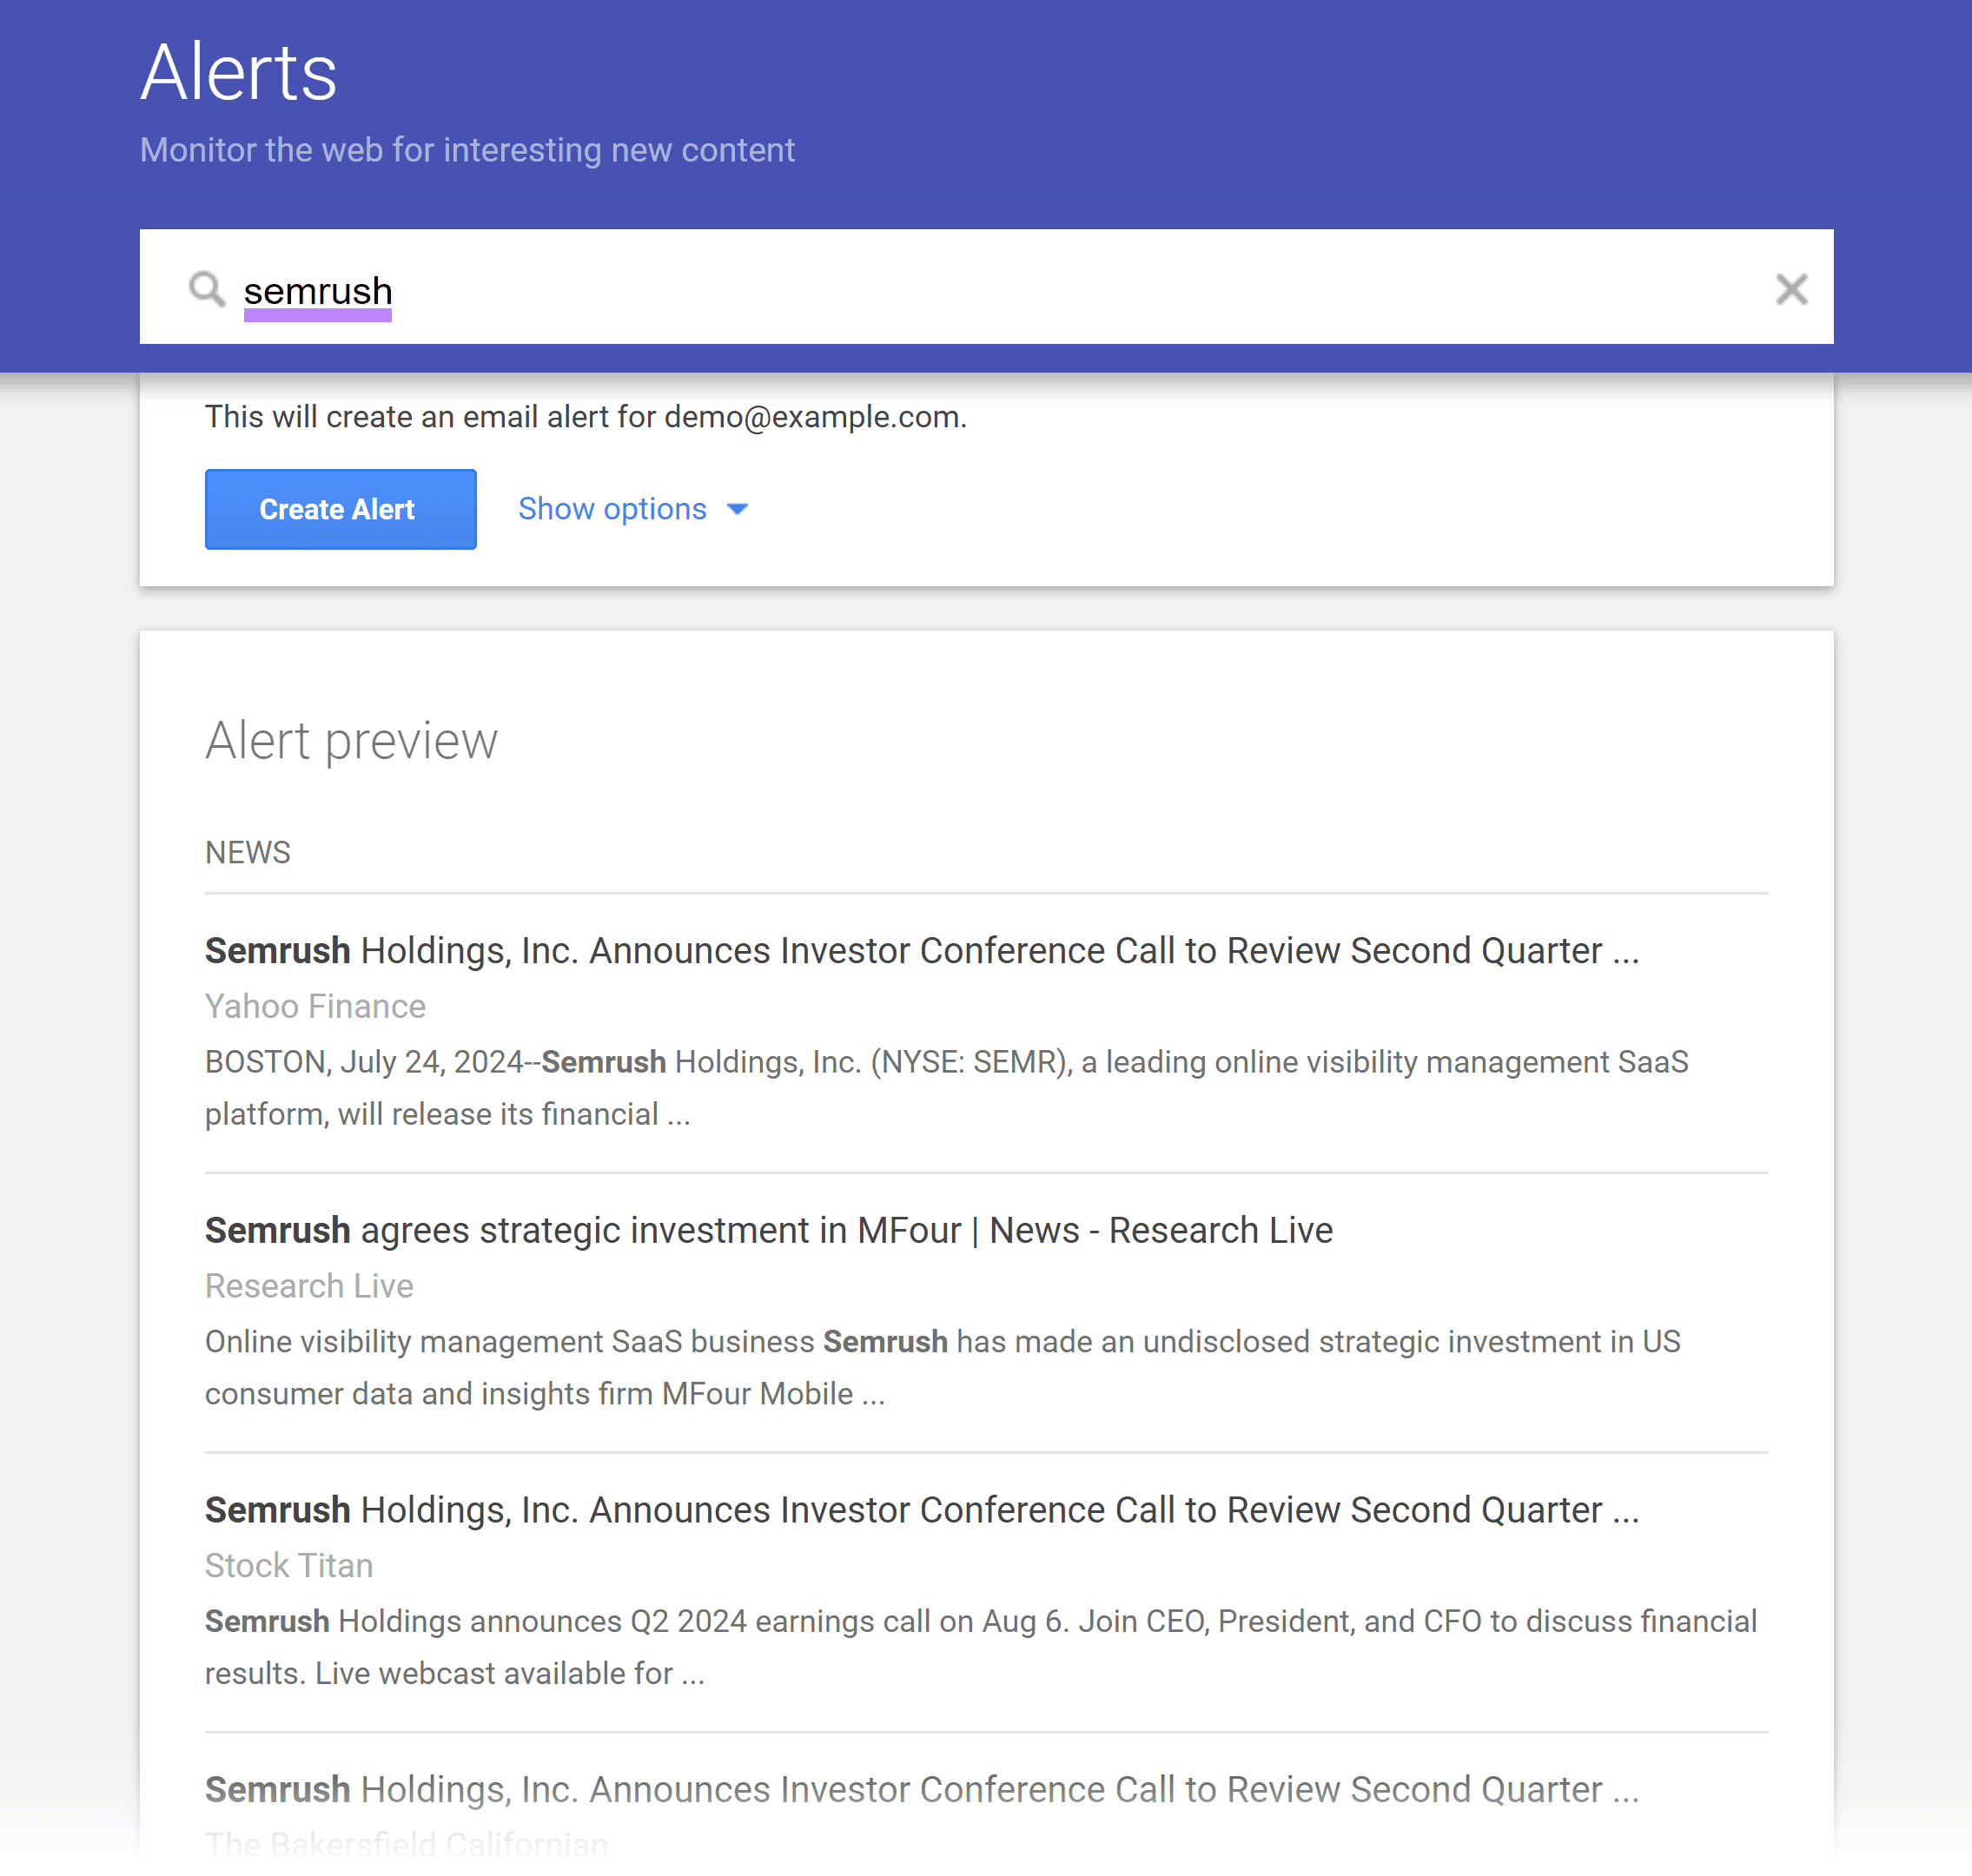Screen dimensions: 1972x1876
Task: Open the 'Show options' menu
Action: (632, 509)
